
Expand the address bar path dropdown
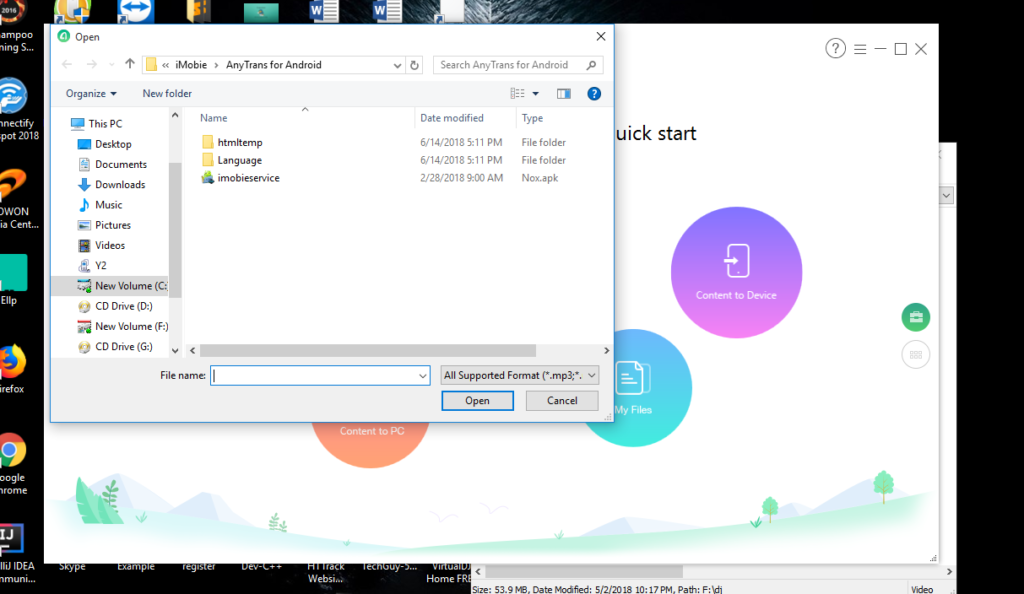398,63
